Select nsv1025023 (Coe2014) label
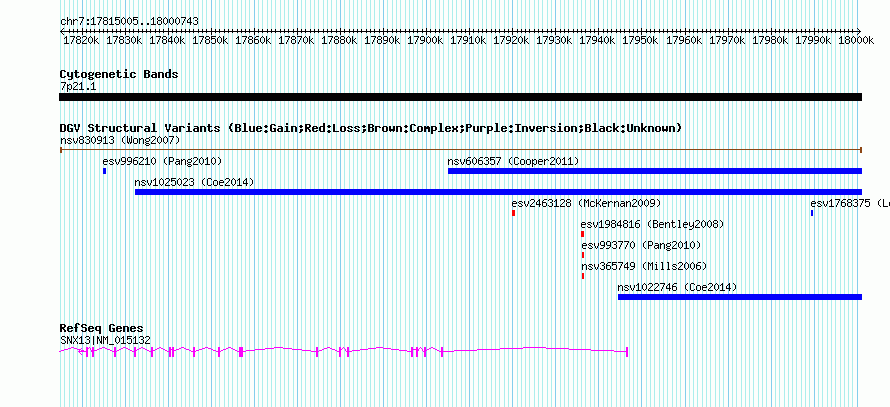Image resolution: width=890 pixels, height=407 pixels. pos(194,182)
